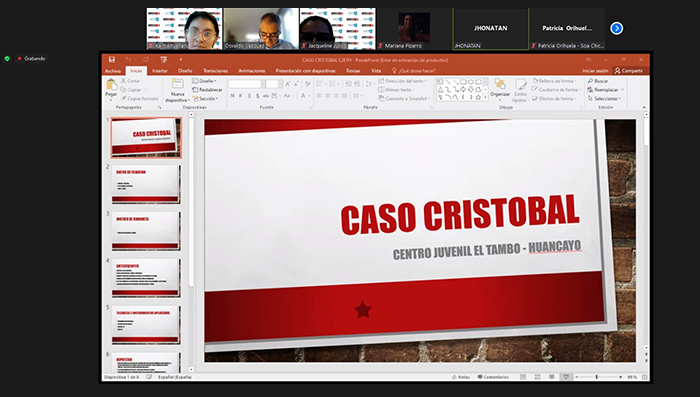Open the Revisar tab
The width and height of the screenshot is (700, 397).
353,71
